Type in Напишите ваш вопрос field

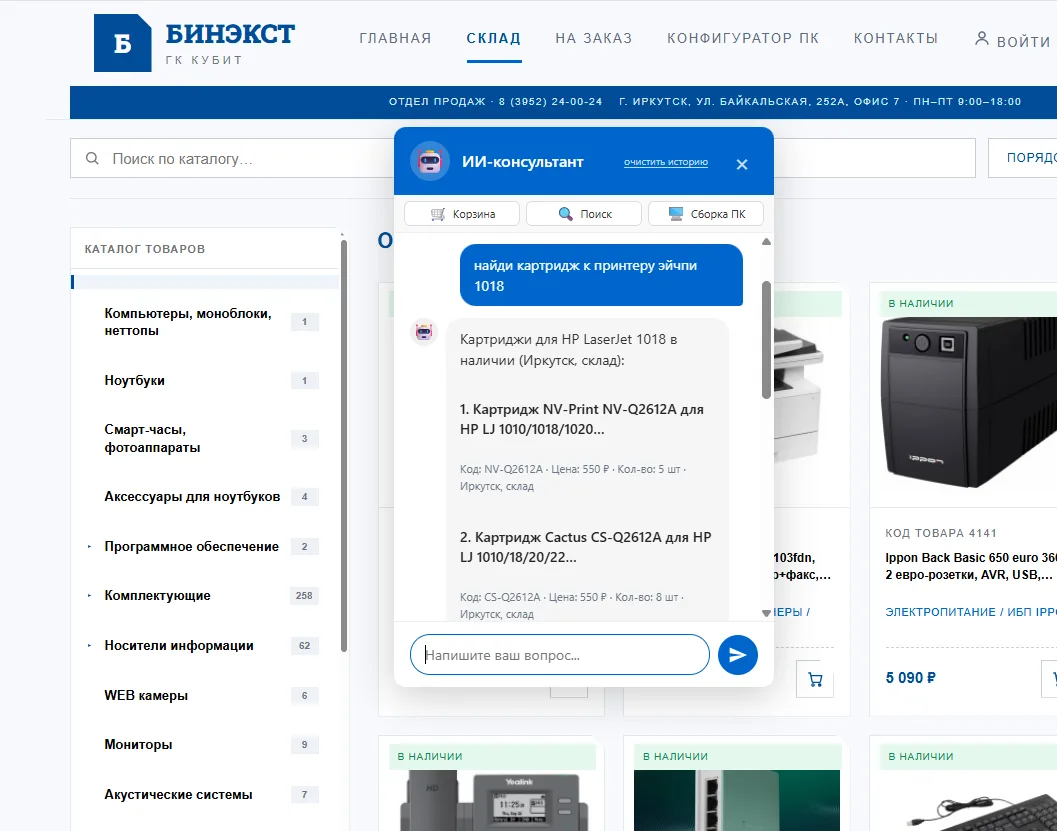(560, 654)
